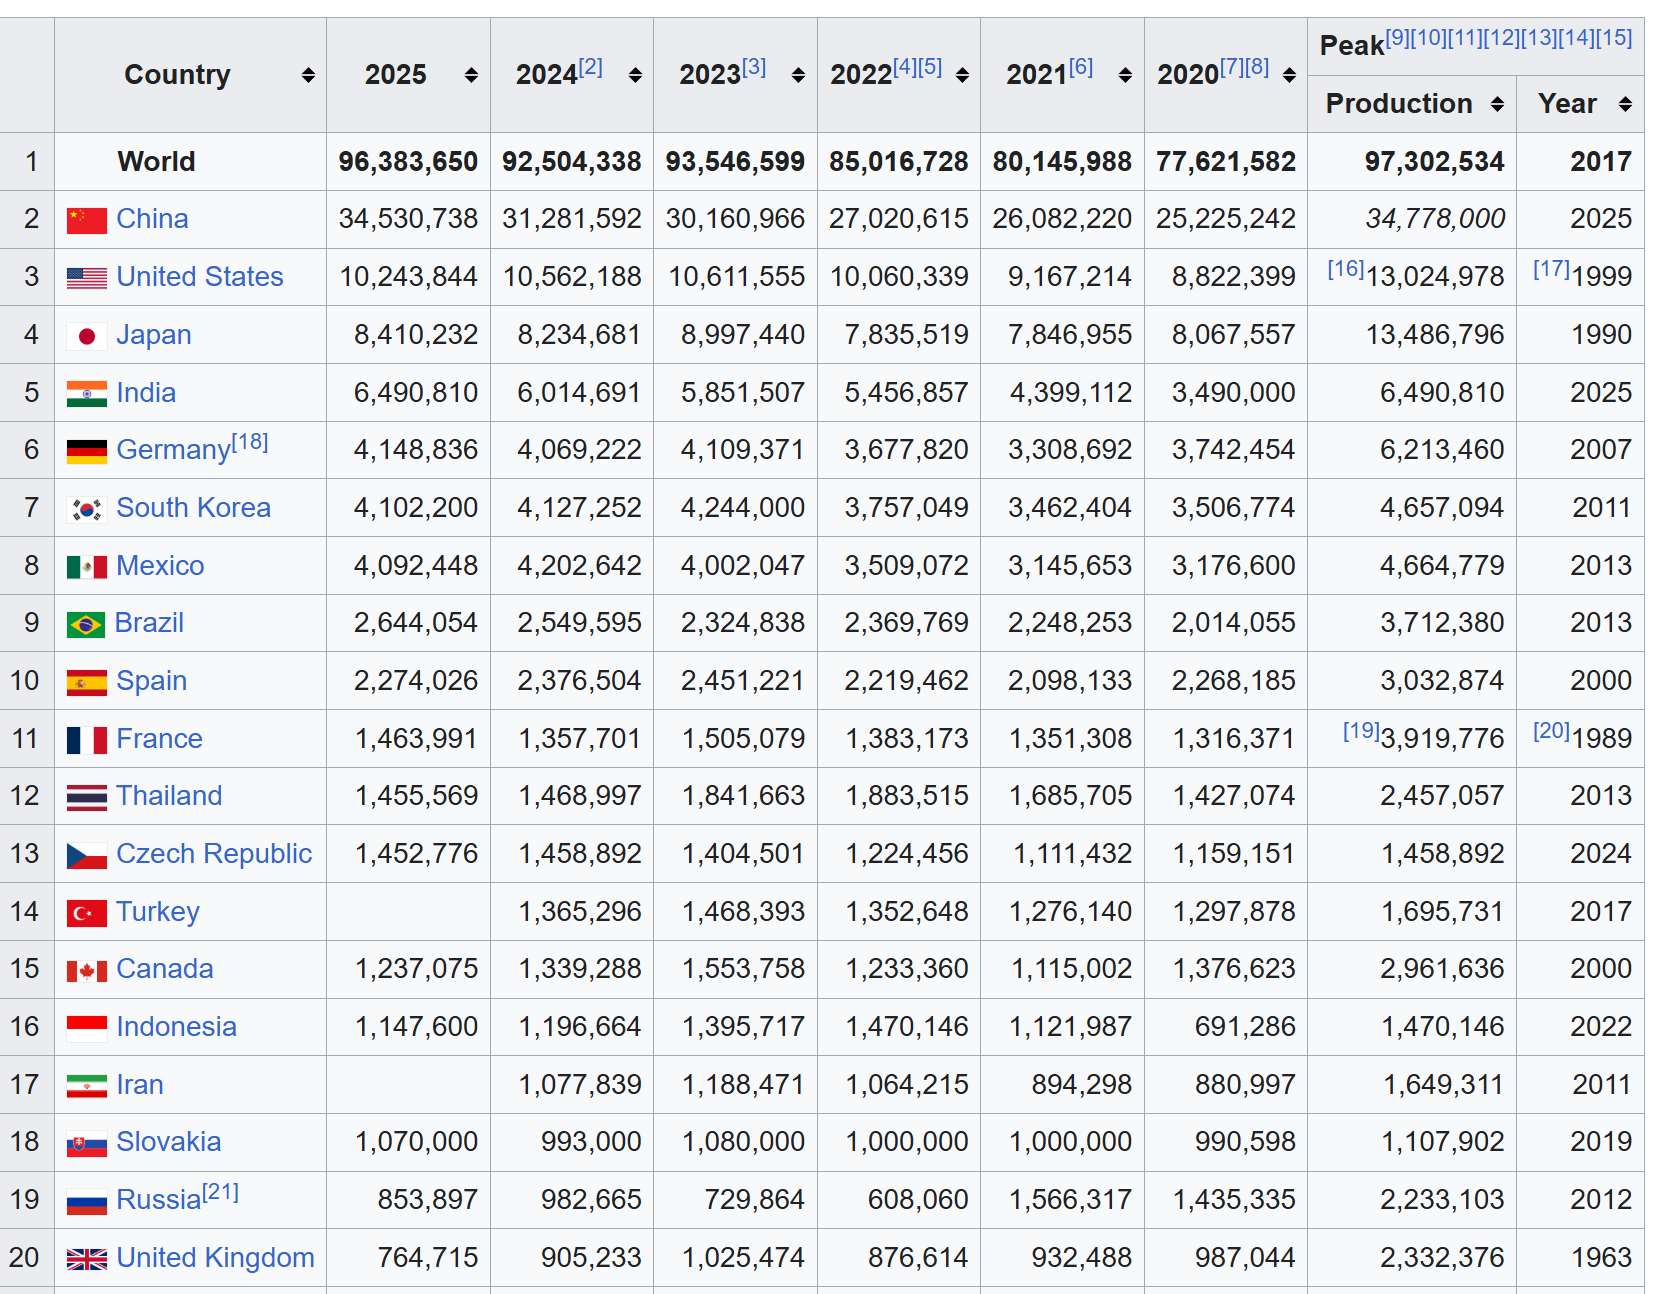Screen dimensions: 1657x1294
Task: Open the Germany country link
Action: pos(174,450)
